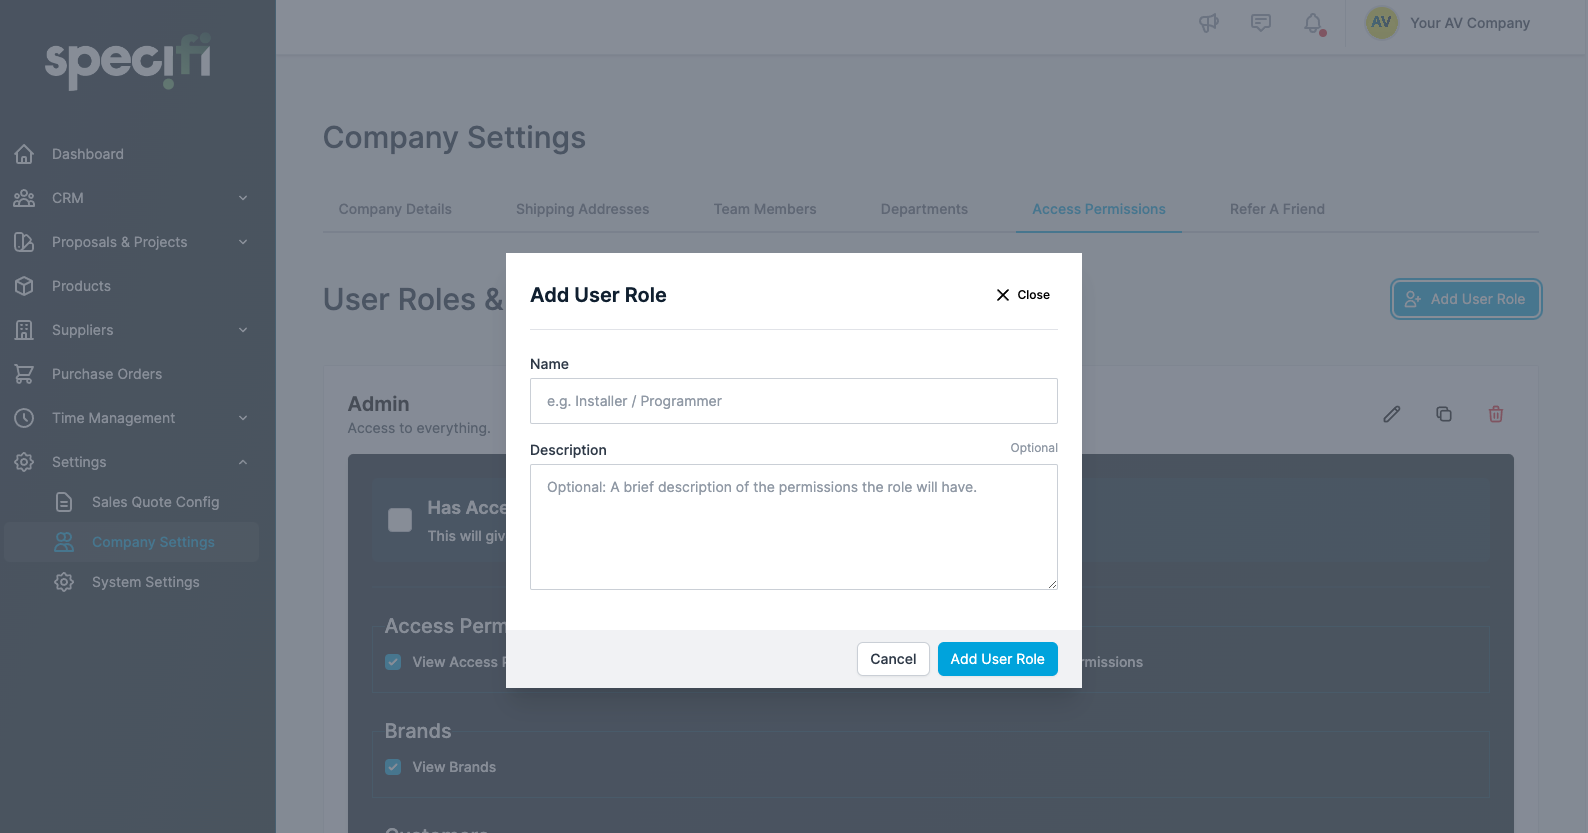The image size is (1588, 833).
Task: Switch to Team Members tab
Action: 765,209
